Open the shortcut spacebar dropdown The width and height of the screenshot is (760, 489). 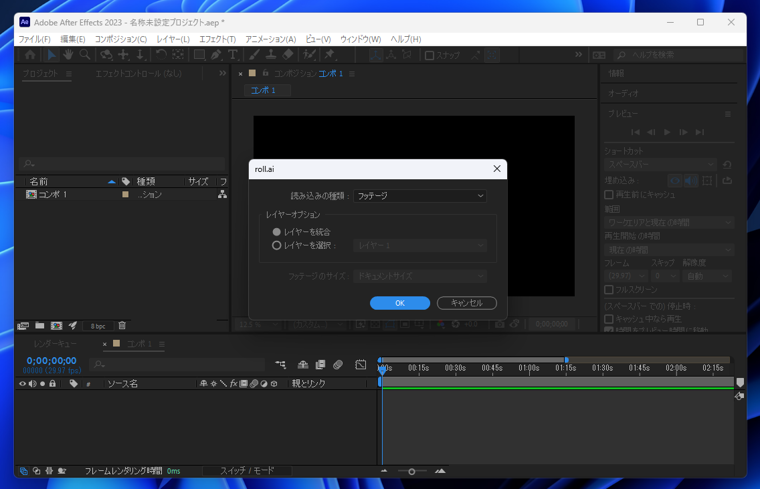(661, 164)
